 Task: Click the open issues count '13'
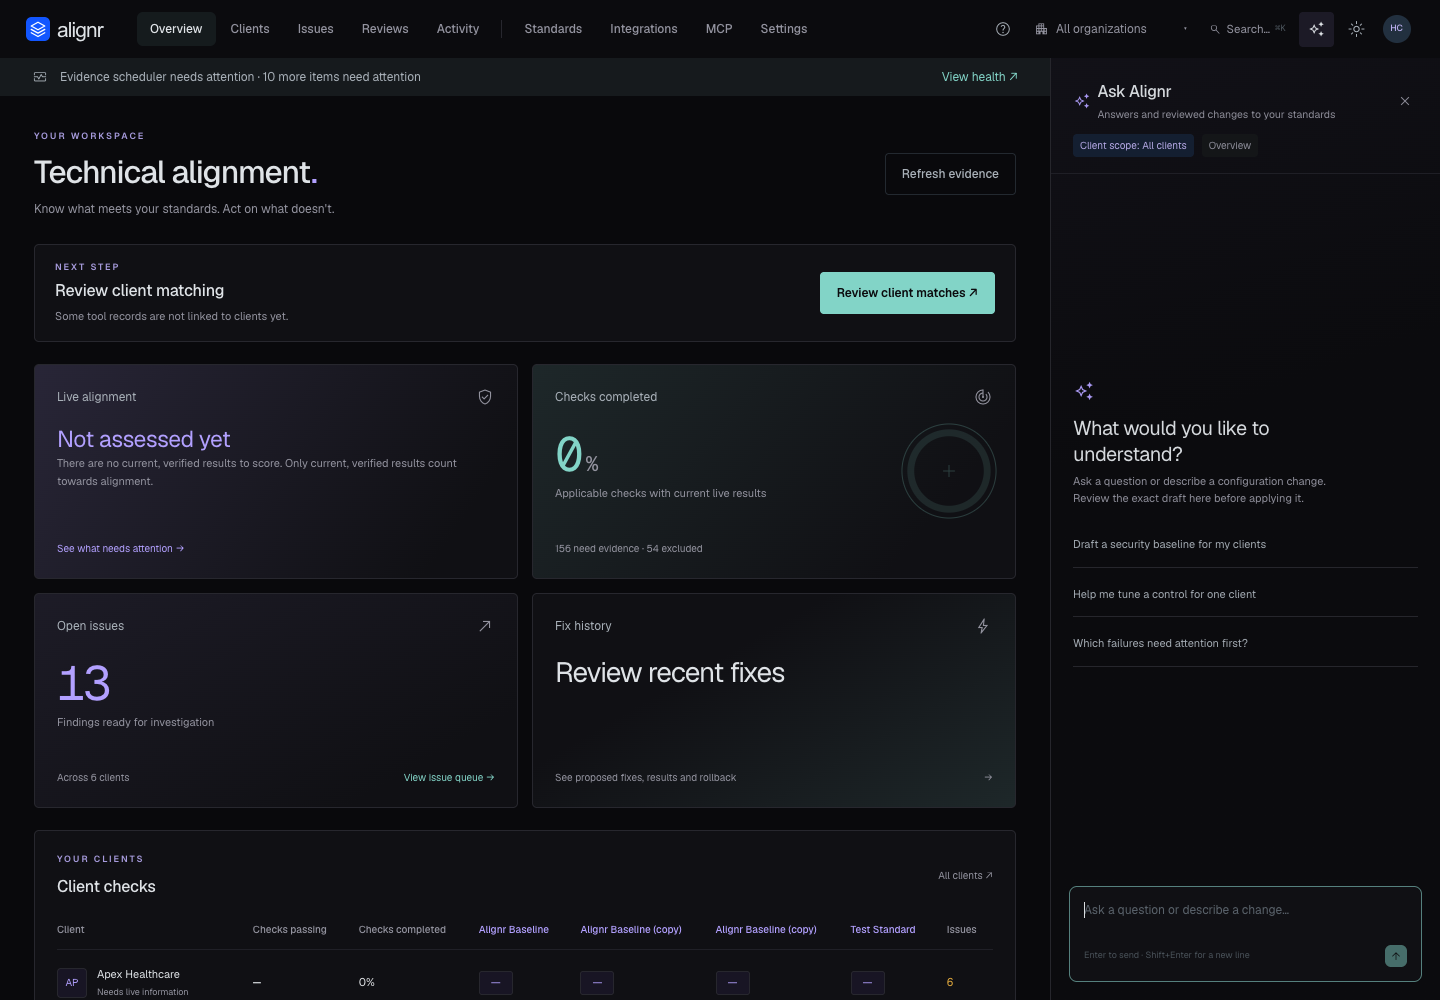84,684
